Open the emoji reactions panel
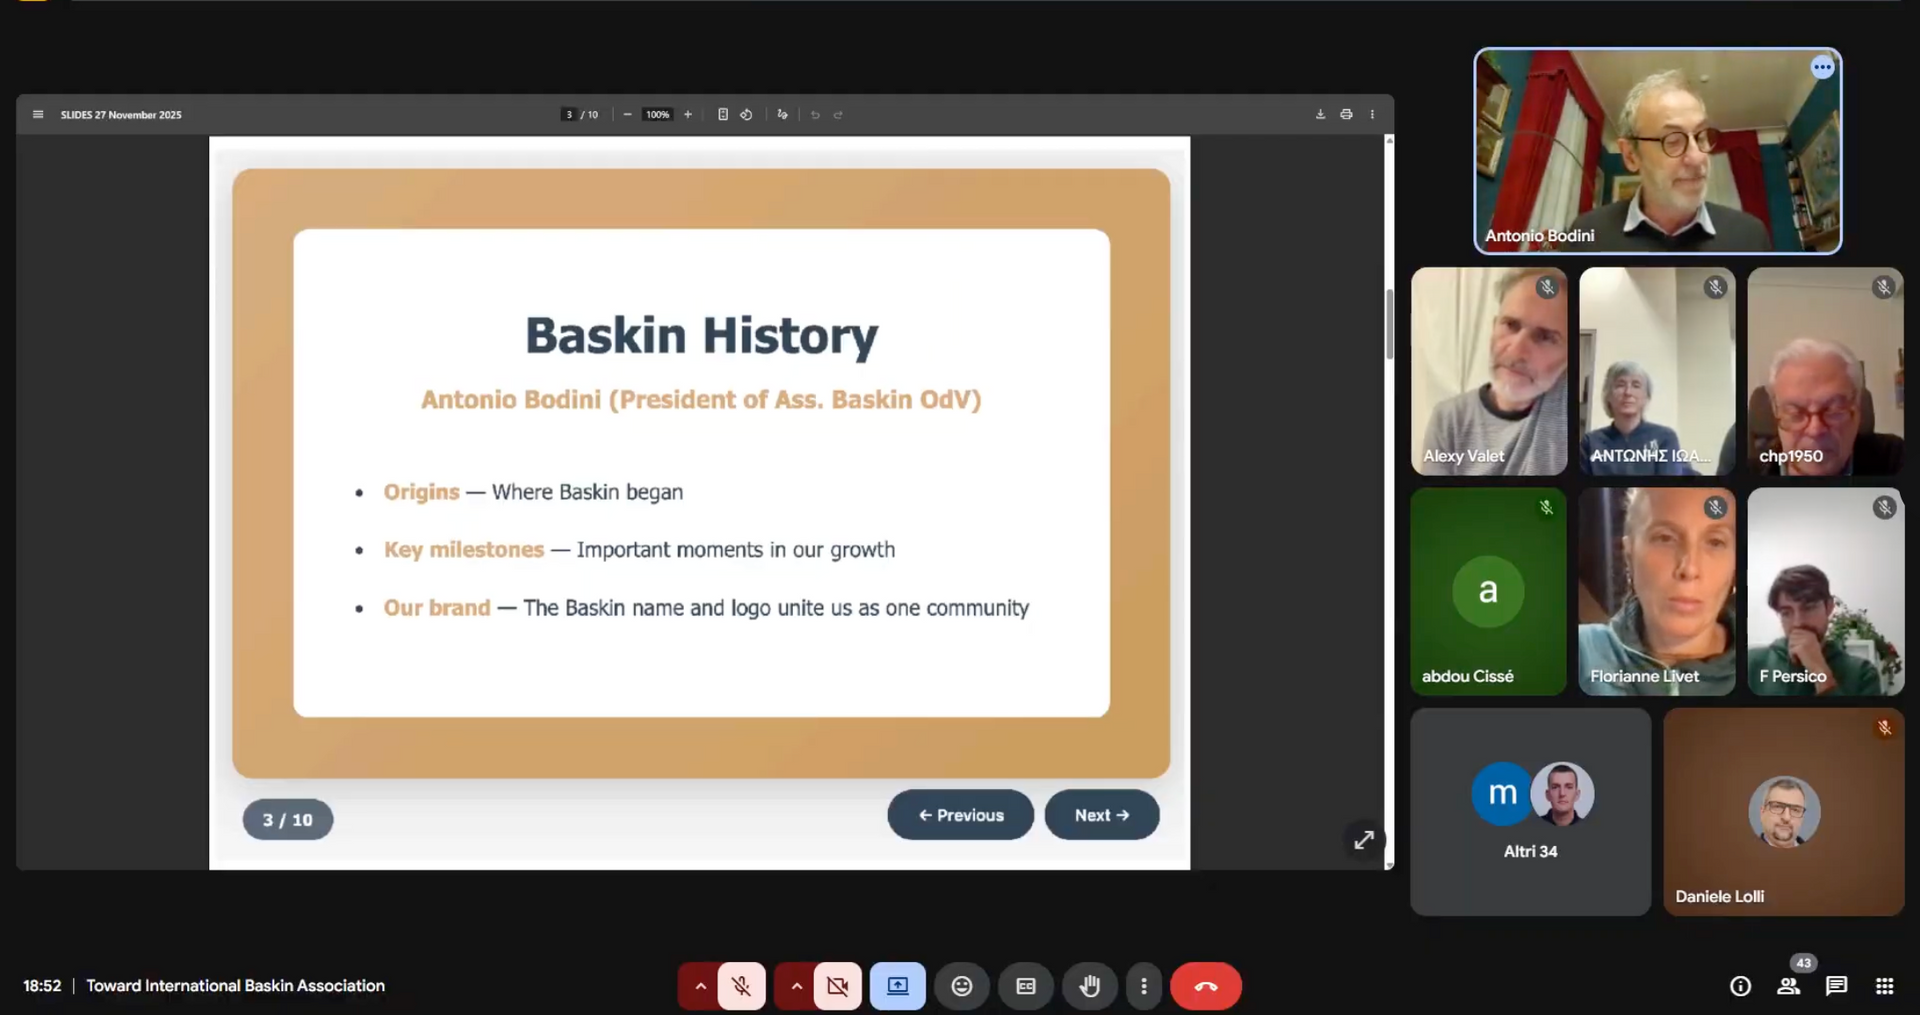Image resolution: width=1920 pixels, height=1015 pixels. pyautogui.click(x=962, y=986)
